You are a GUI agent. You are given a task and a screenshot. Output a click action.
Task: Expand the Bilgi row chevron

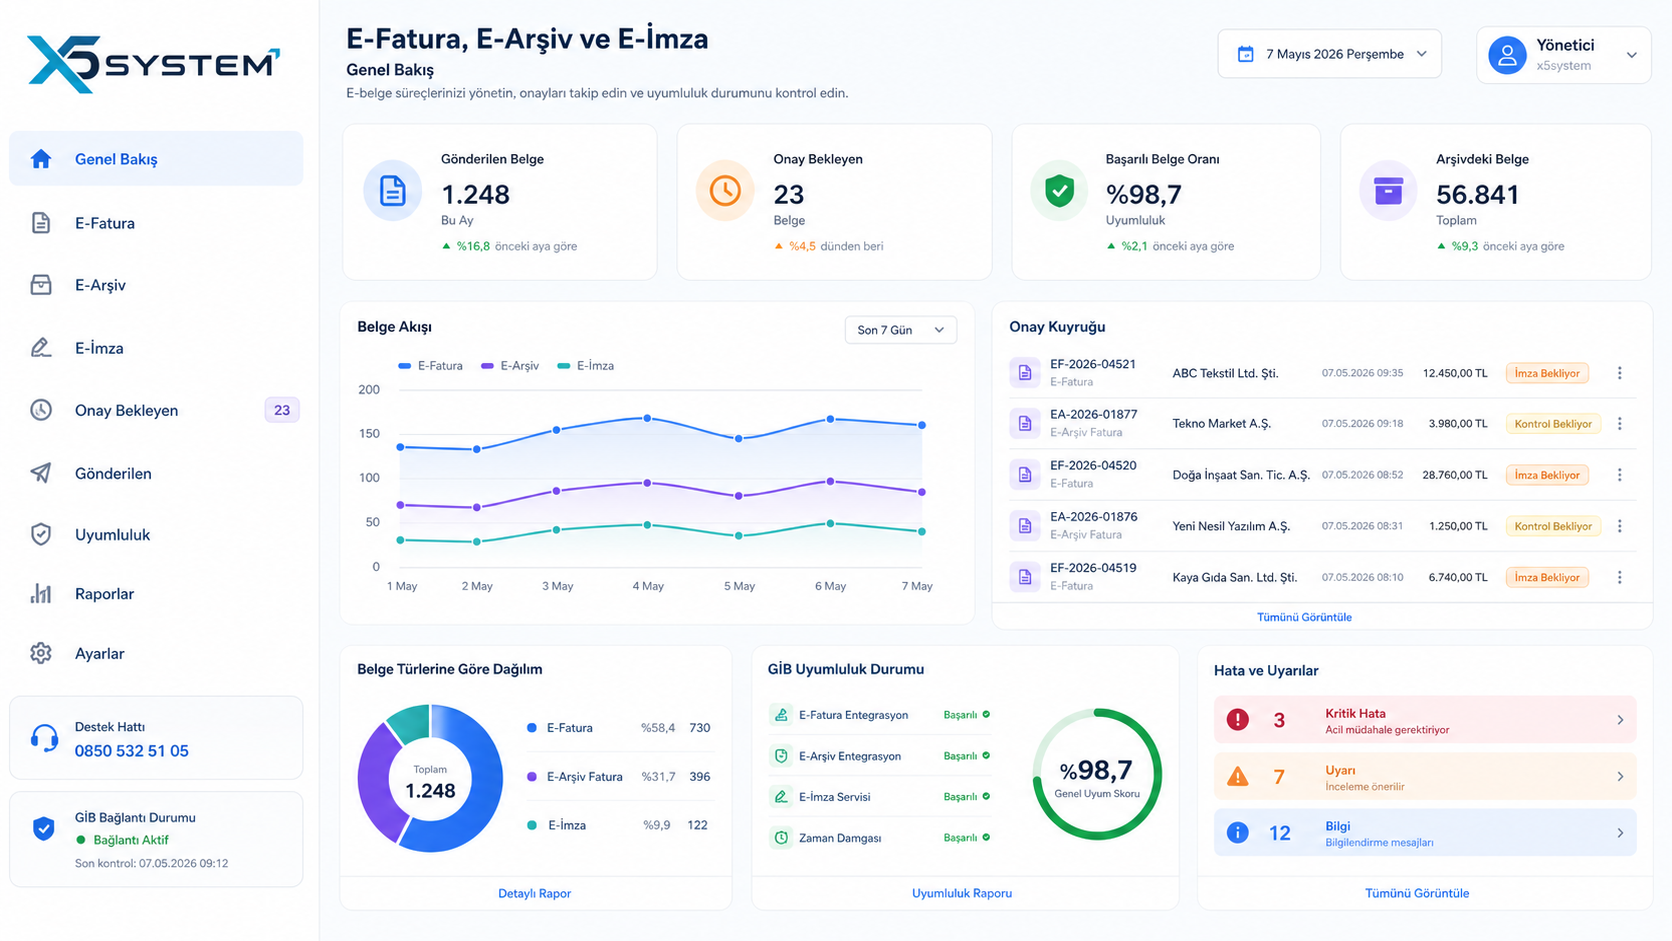click(x=1620, y=833)
